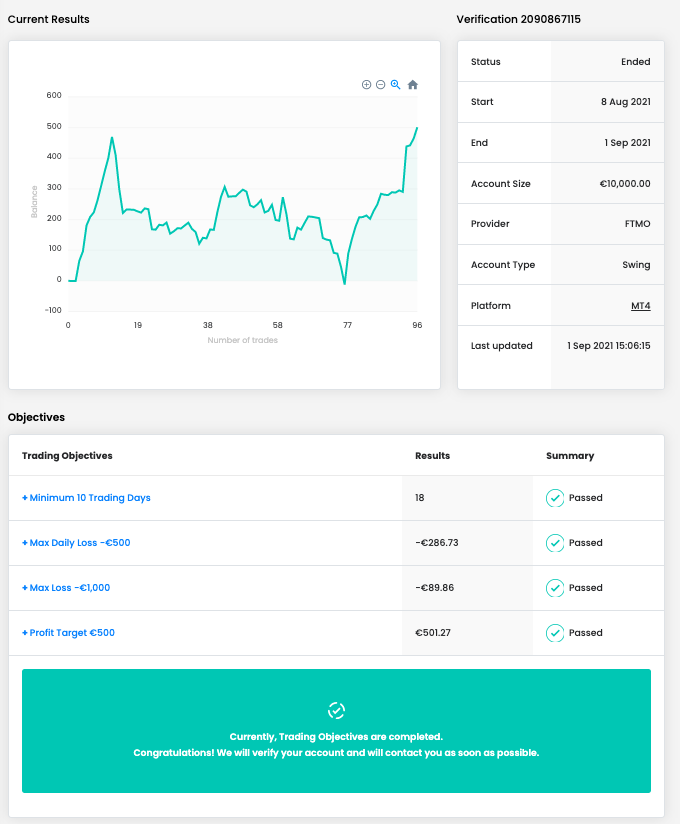Click the Verification 2090867115 heading
Viewport: 680px width, 824px height.
pyautogui.click(x=518, y=19)
